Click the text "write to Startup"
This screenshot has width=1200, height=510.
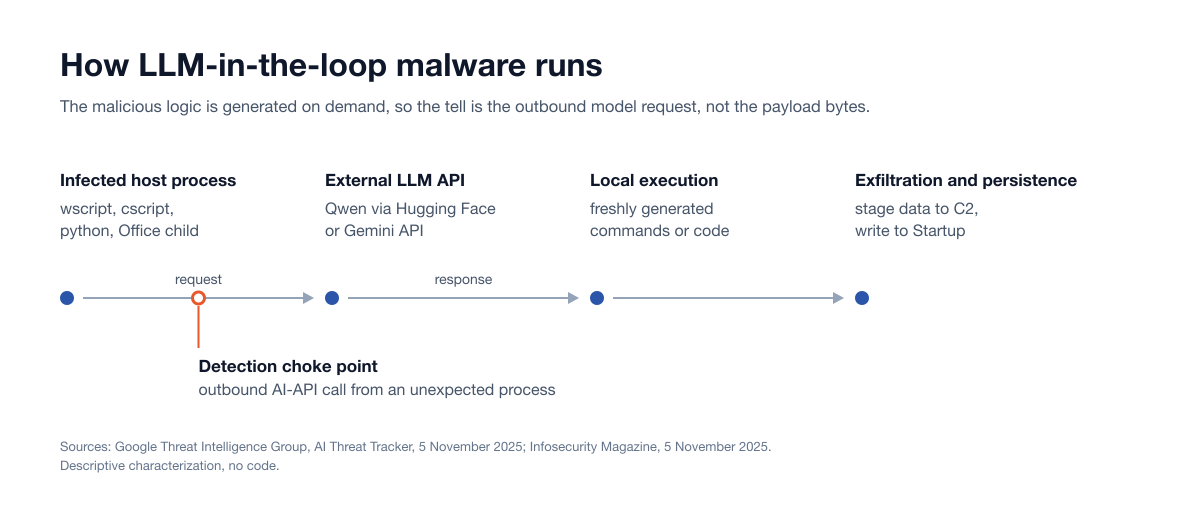[912, 231]
